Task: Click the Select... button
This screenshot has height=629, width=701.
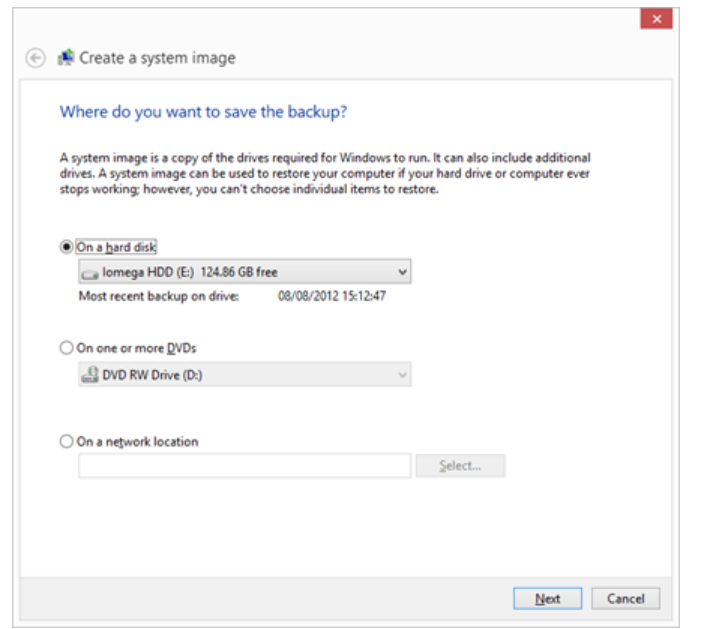Action: 460,466
